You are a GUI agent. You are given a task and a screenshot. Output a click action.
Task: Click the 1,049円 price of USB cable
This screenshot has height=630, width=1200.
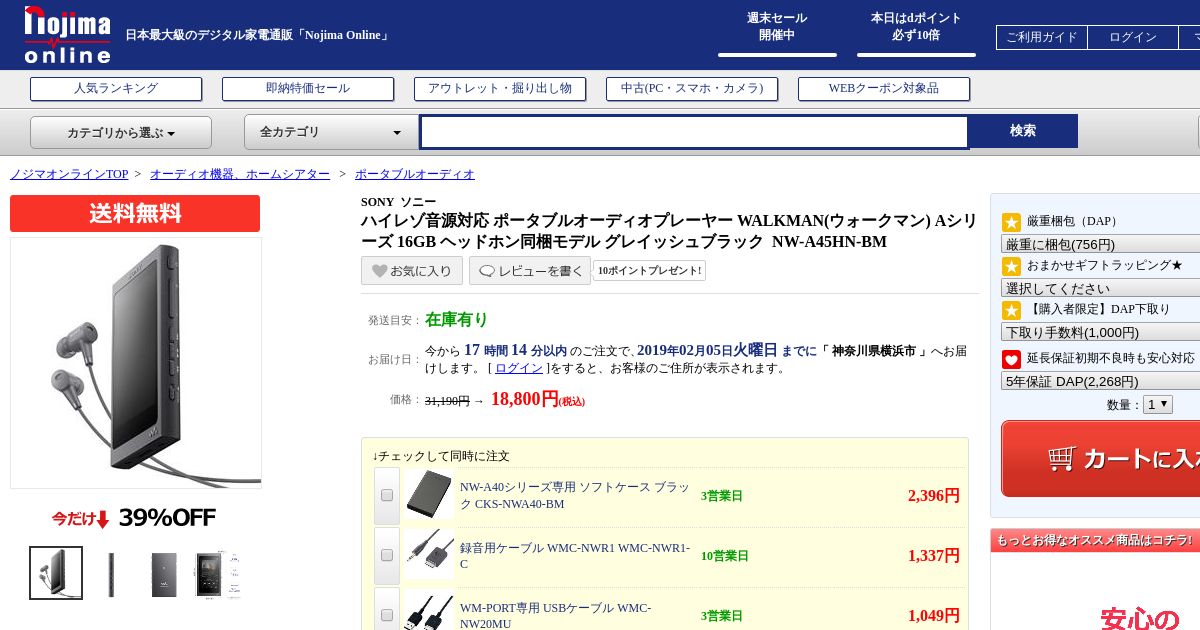[934, 615]
